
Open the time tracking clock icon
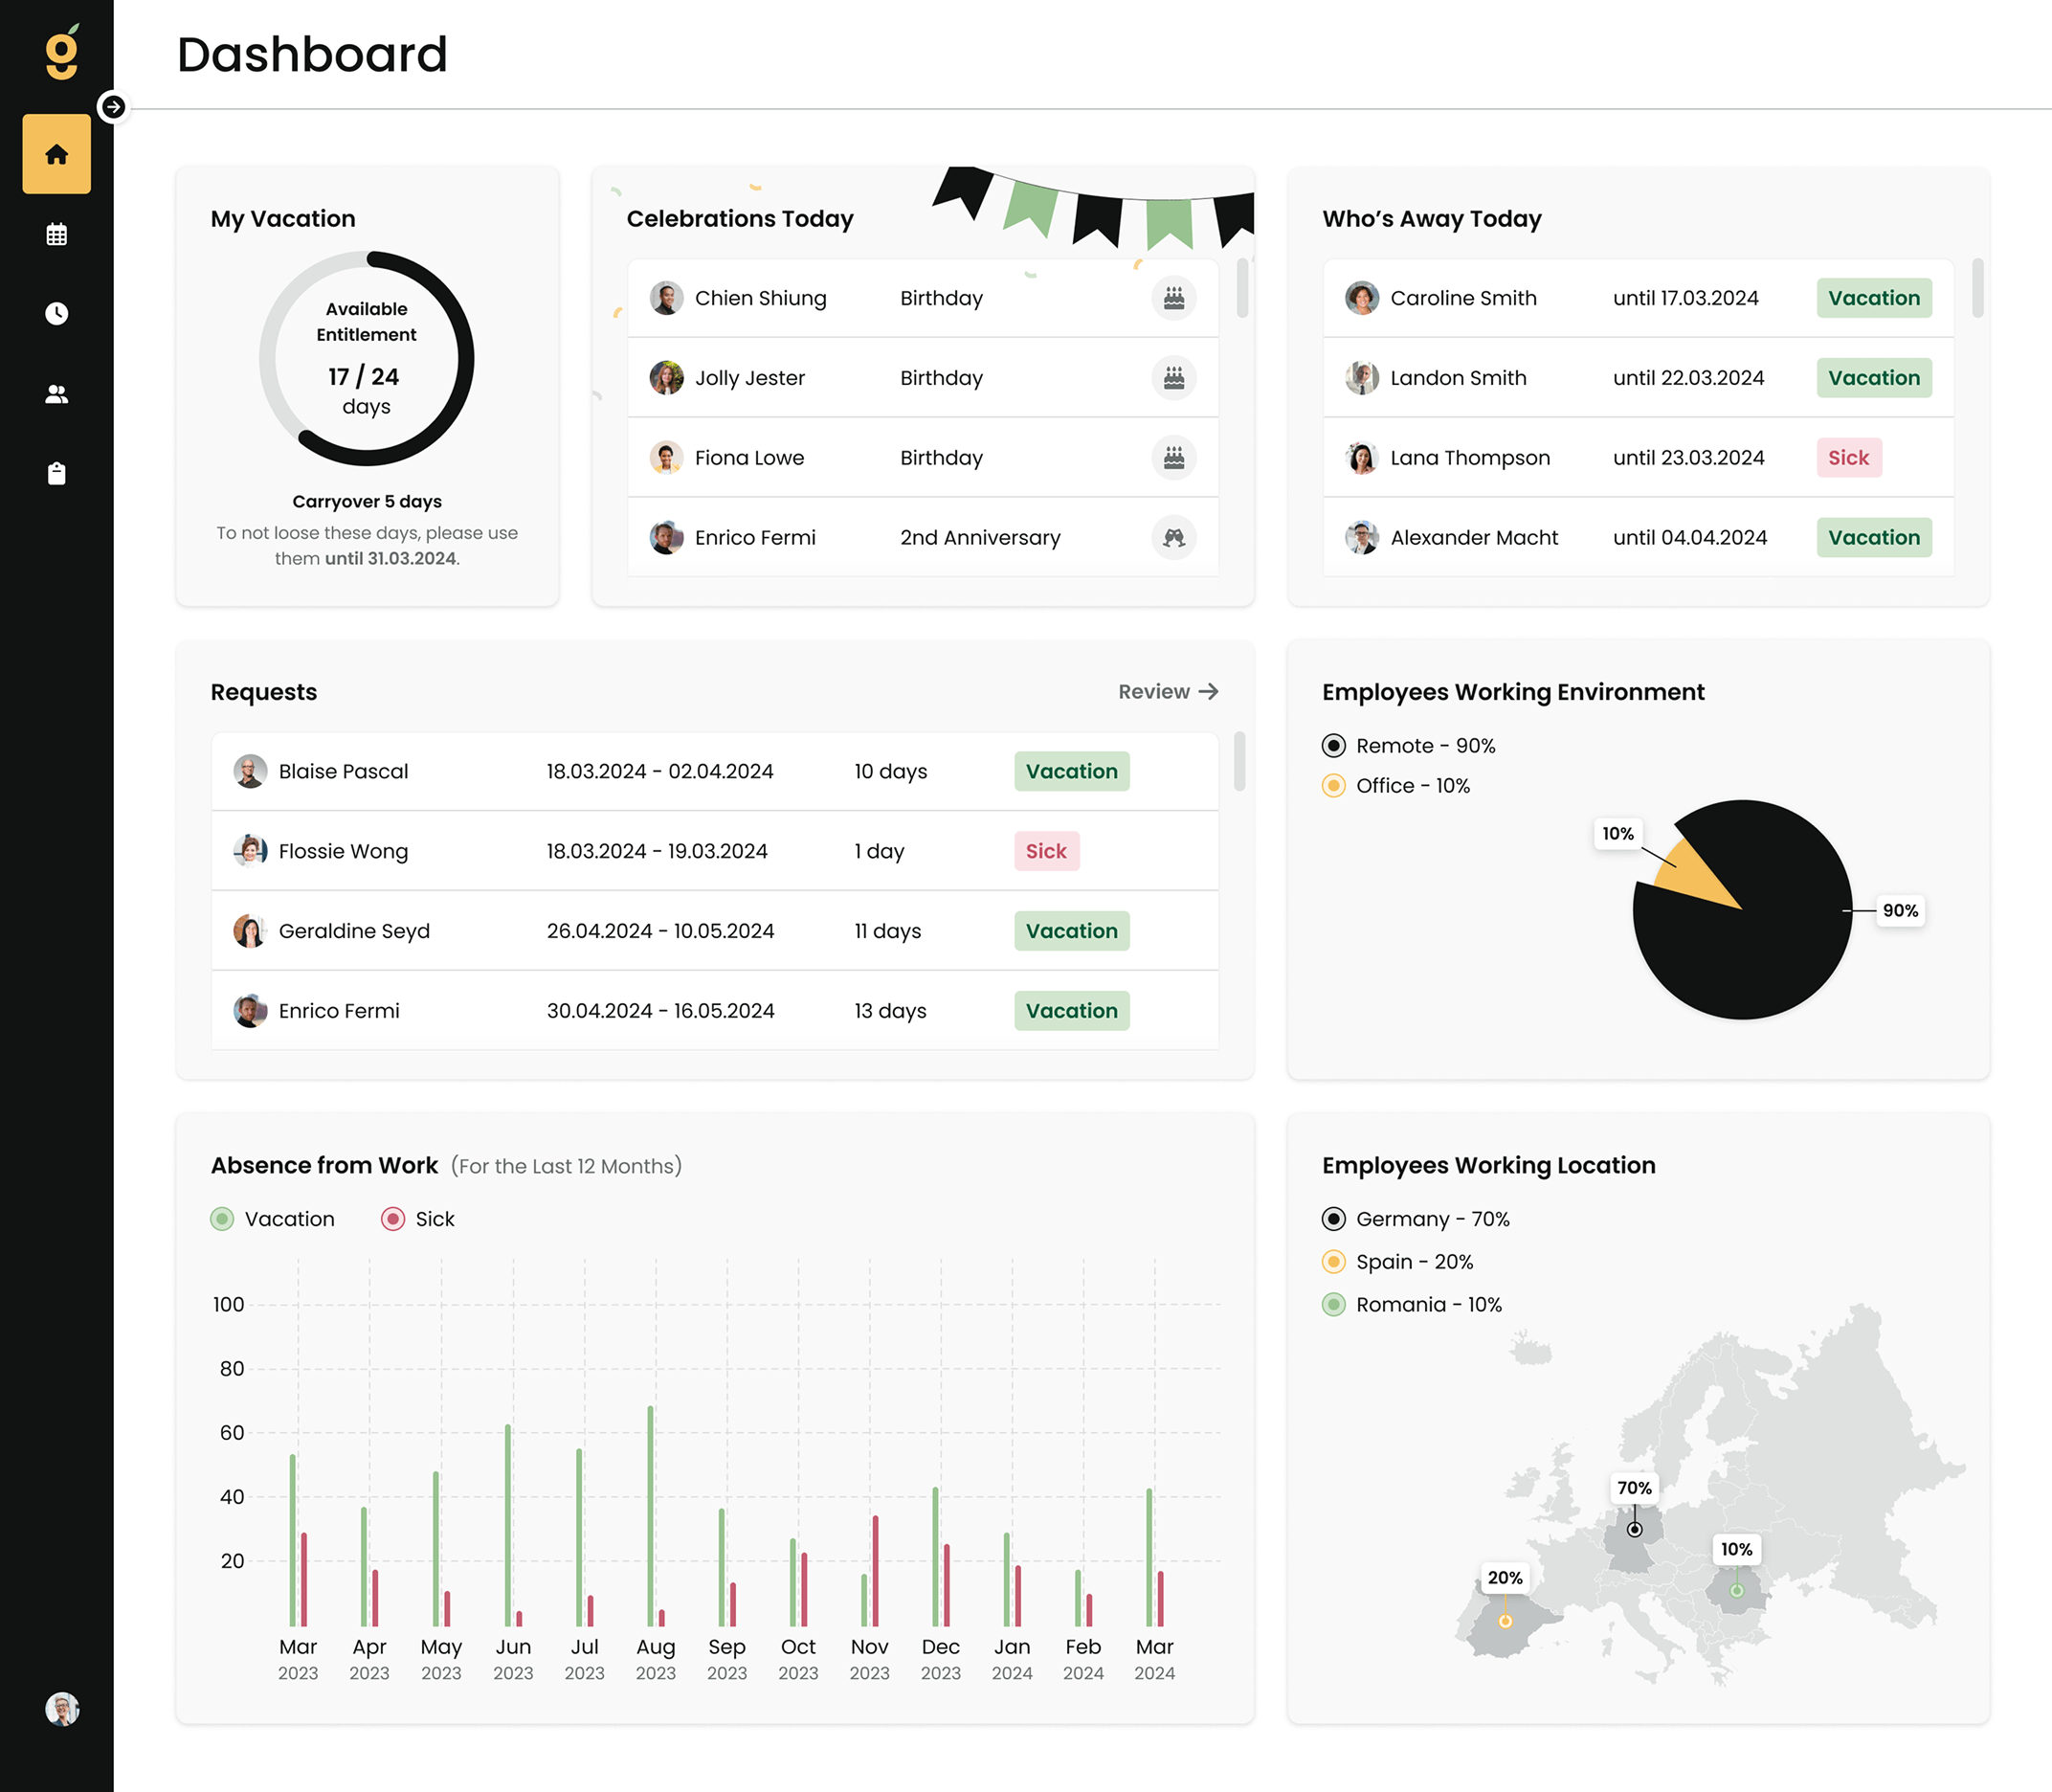click(57, 313)
